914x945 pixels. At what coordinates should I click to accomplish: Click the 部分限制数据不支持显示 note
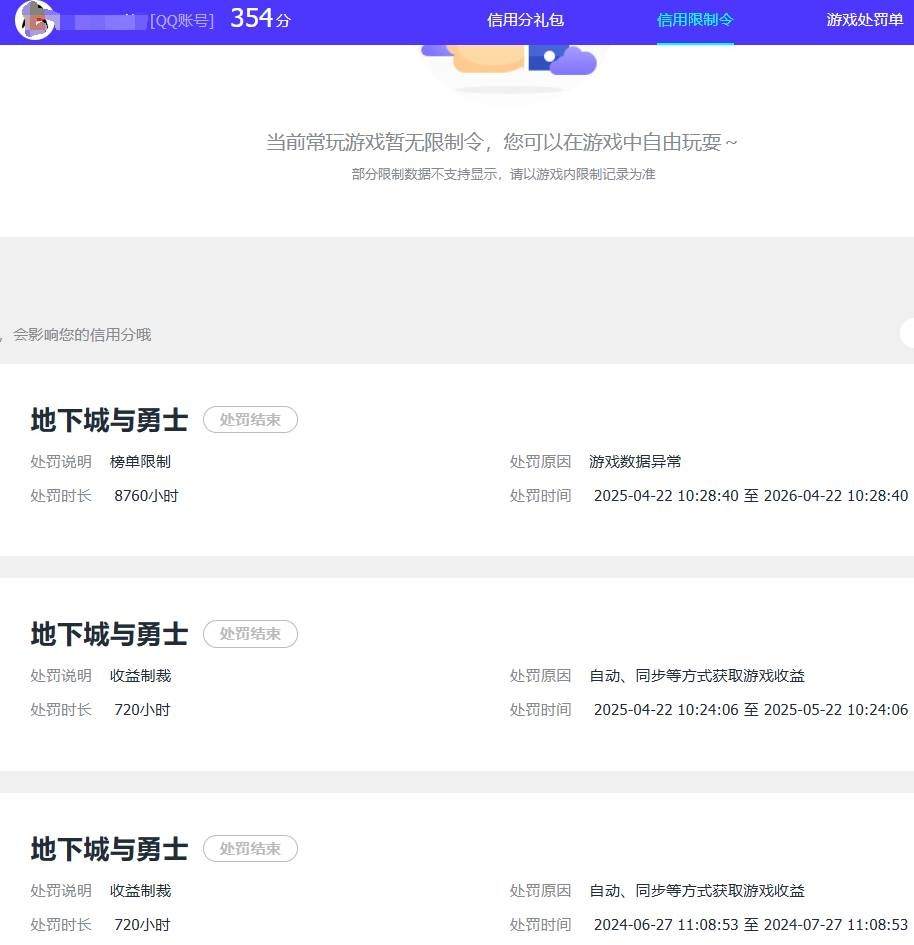(503, 174)
